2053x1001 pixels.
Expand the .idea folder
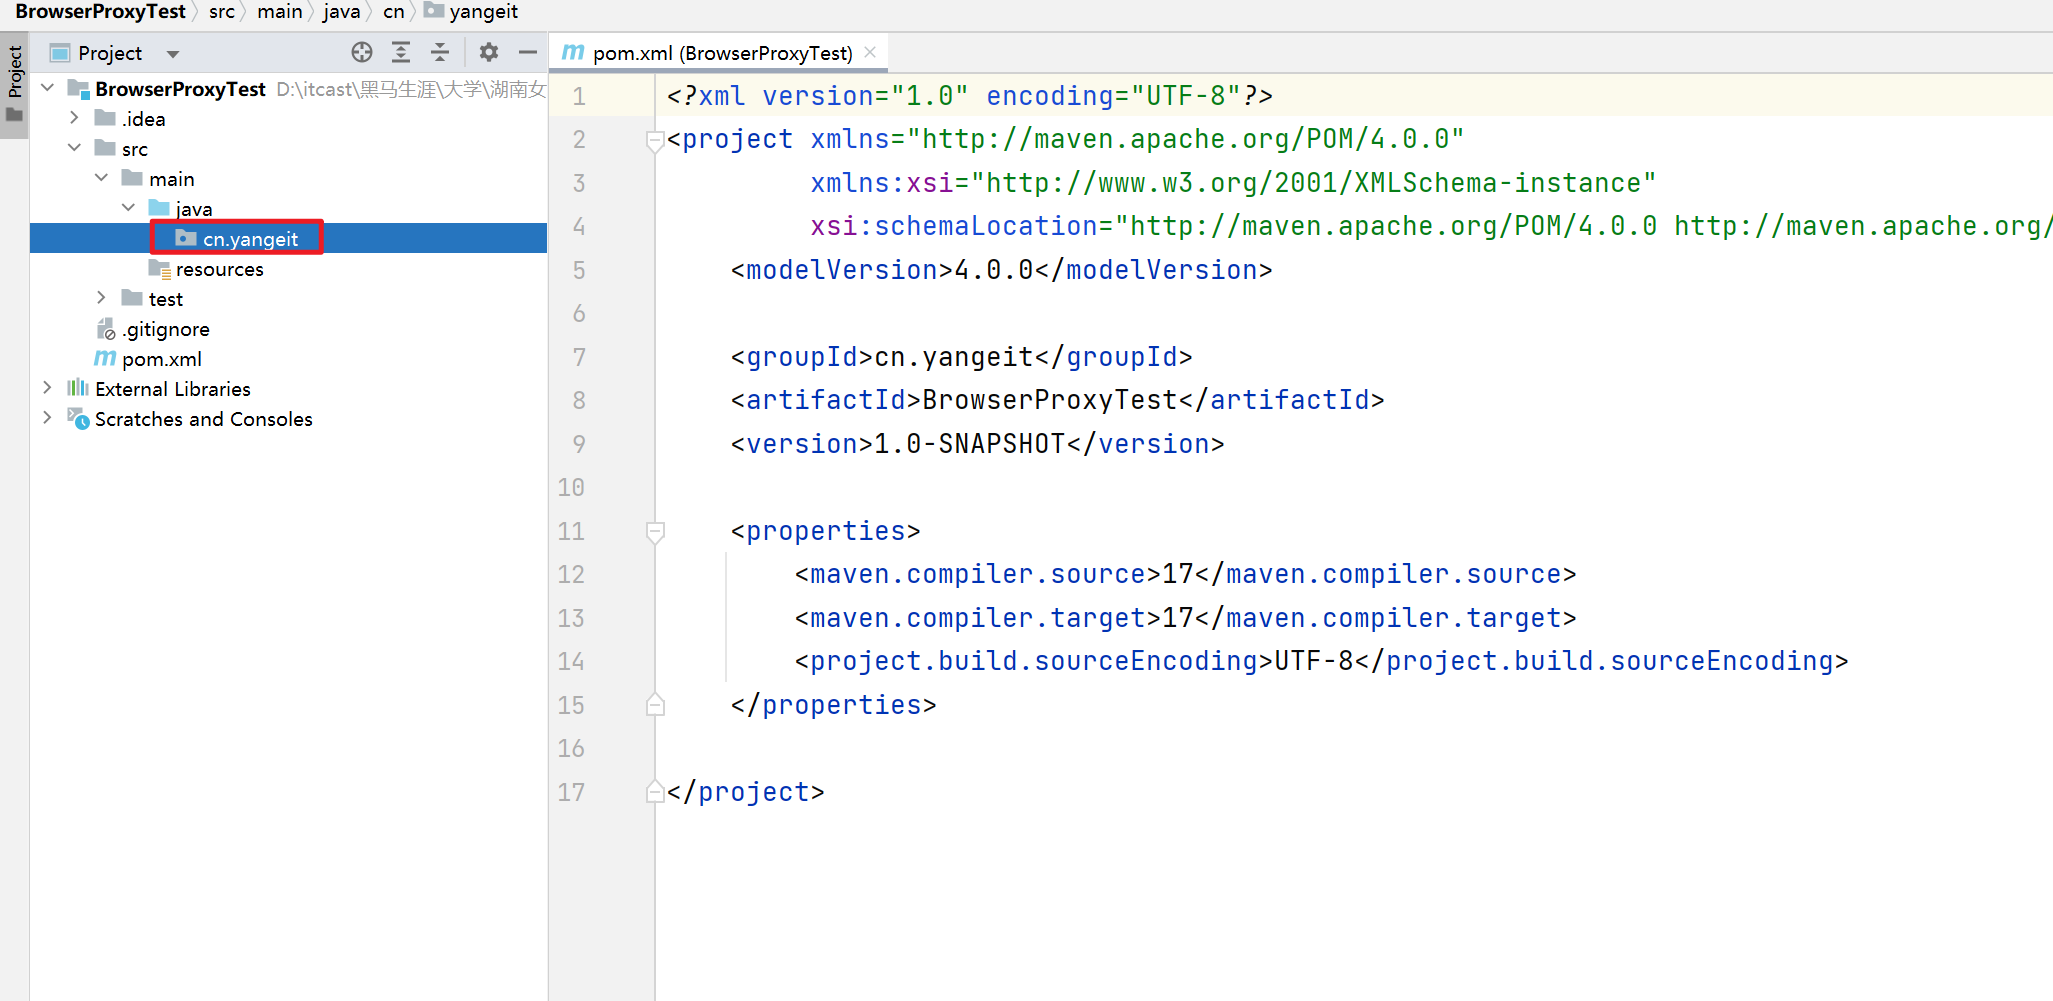(x=74, y=118)
